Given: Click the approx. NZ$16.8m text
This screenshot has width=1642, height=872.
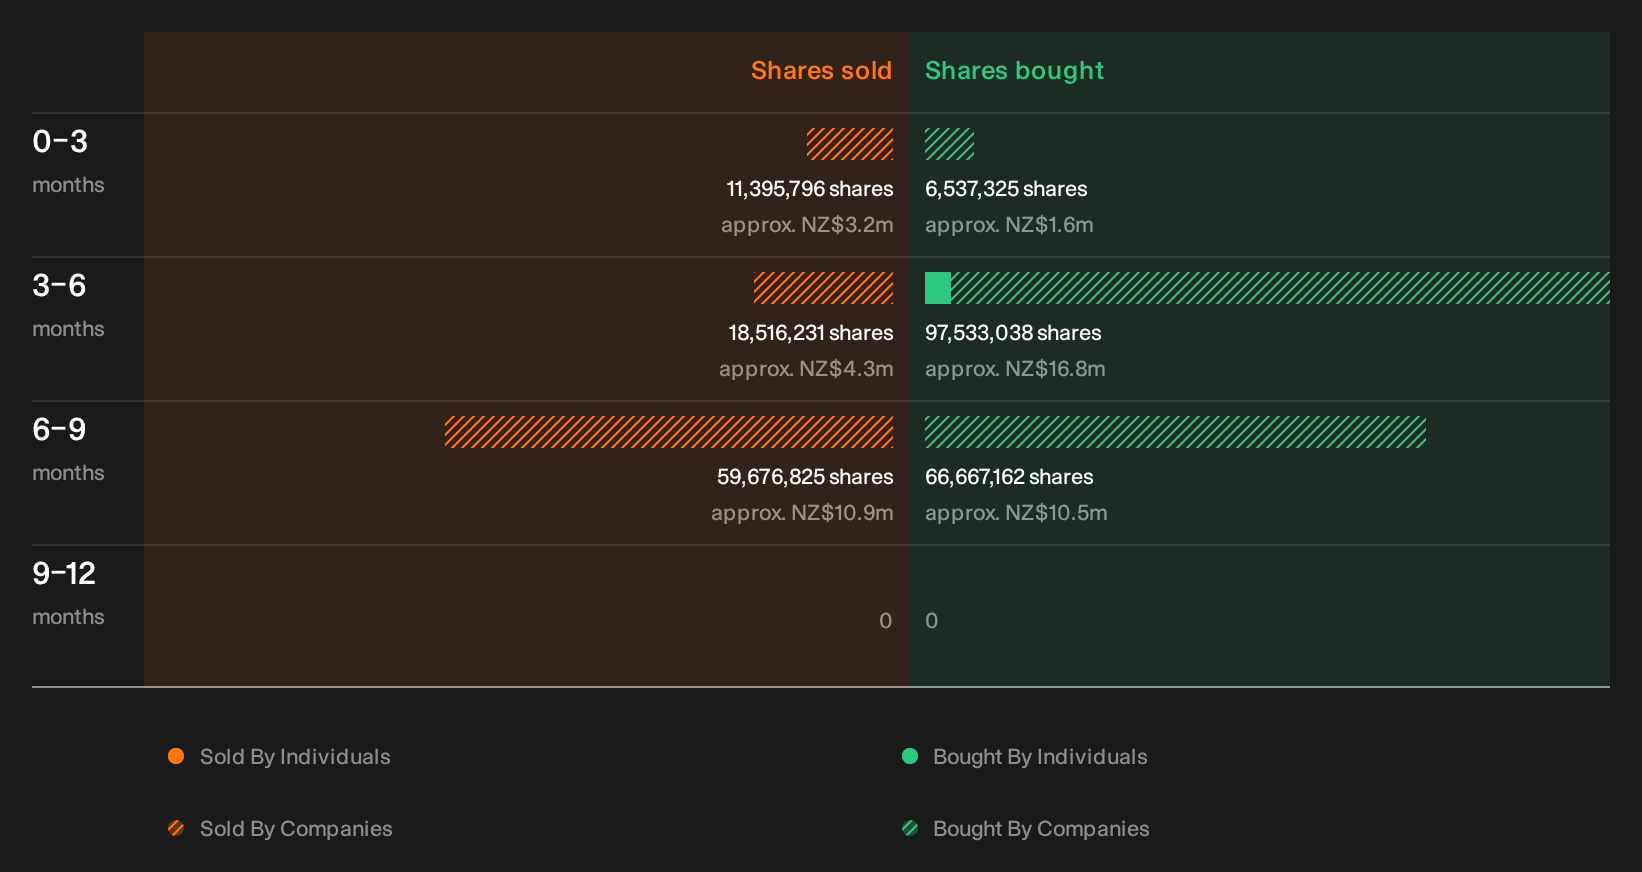Looking at the screenshot, I should [1015, 369].
